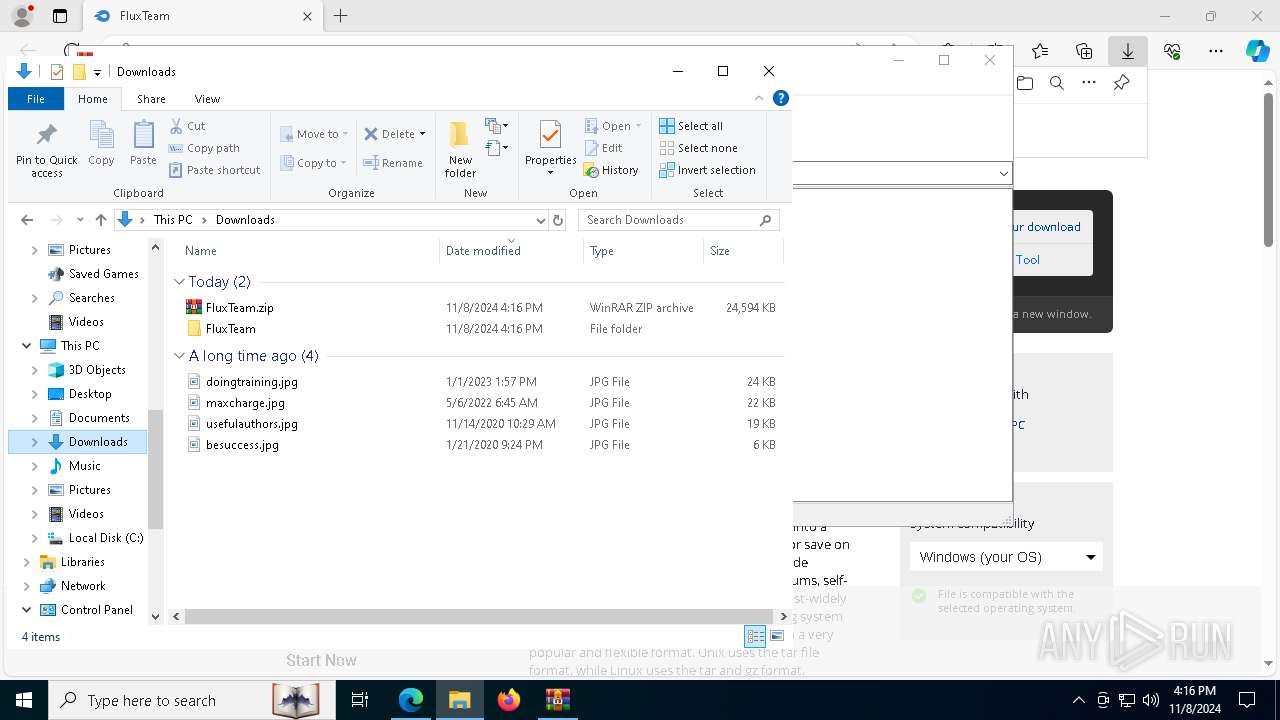1280x720 pixels.
Task: Open Edge Downloads toolbar icon
Action: click(1127, 51)
